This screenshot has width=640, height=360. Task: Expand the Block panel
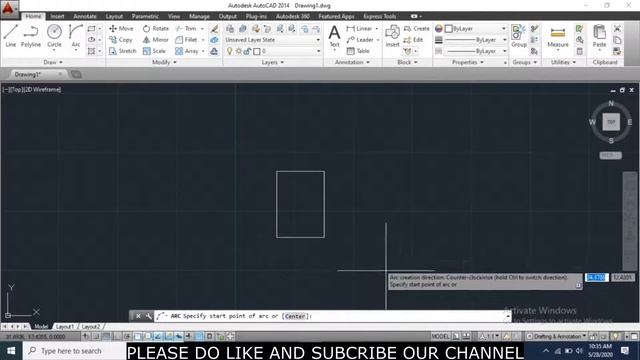(407, 62)
